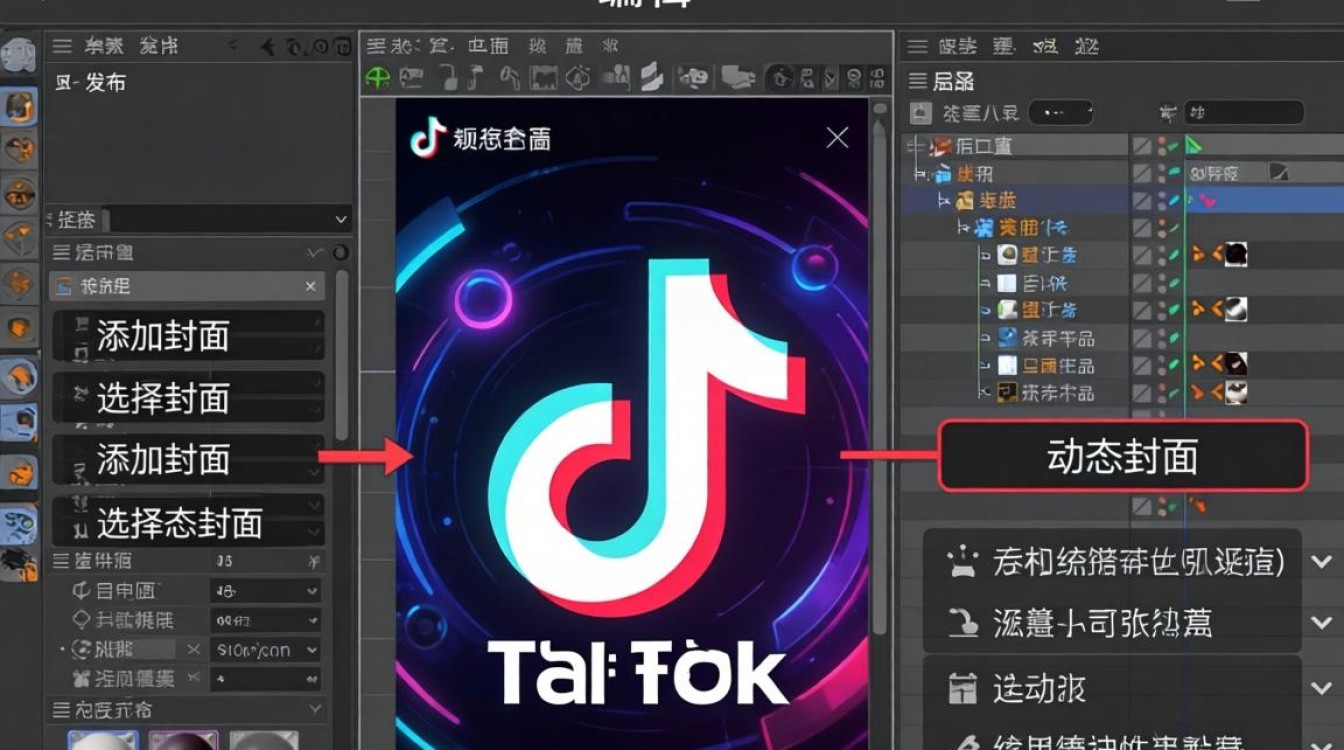Screen dimensions: 1344x750
Task: Open hamburger menu of the viewport panel
Action: tap(375, 45)
